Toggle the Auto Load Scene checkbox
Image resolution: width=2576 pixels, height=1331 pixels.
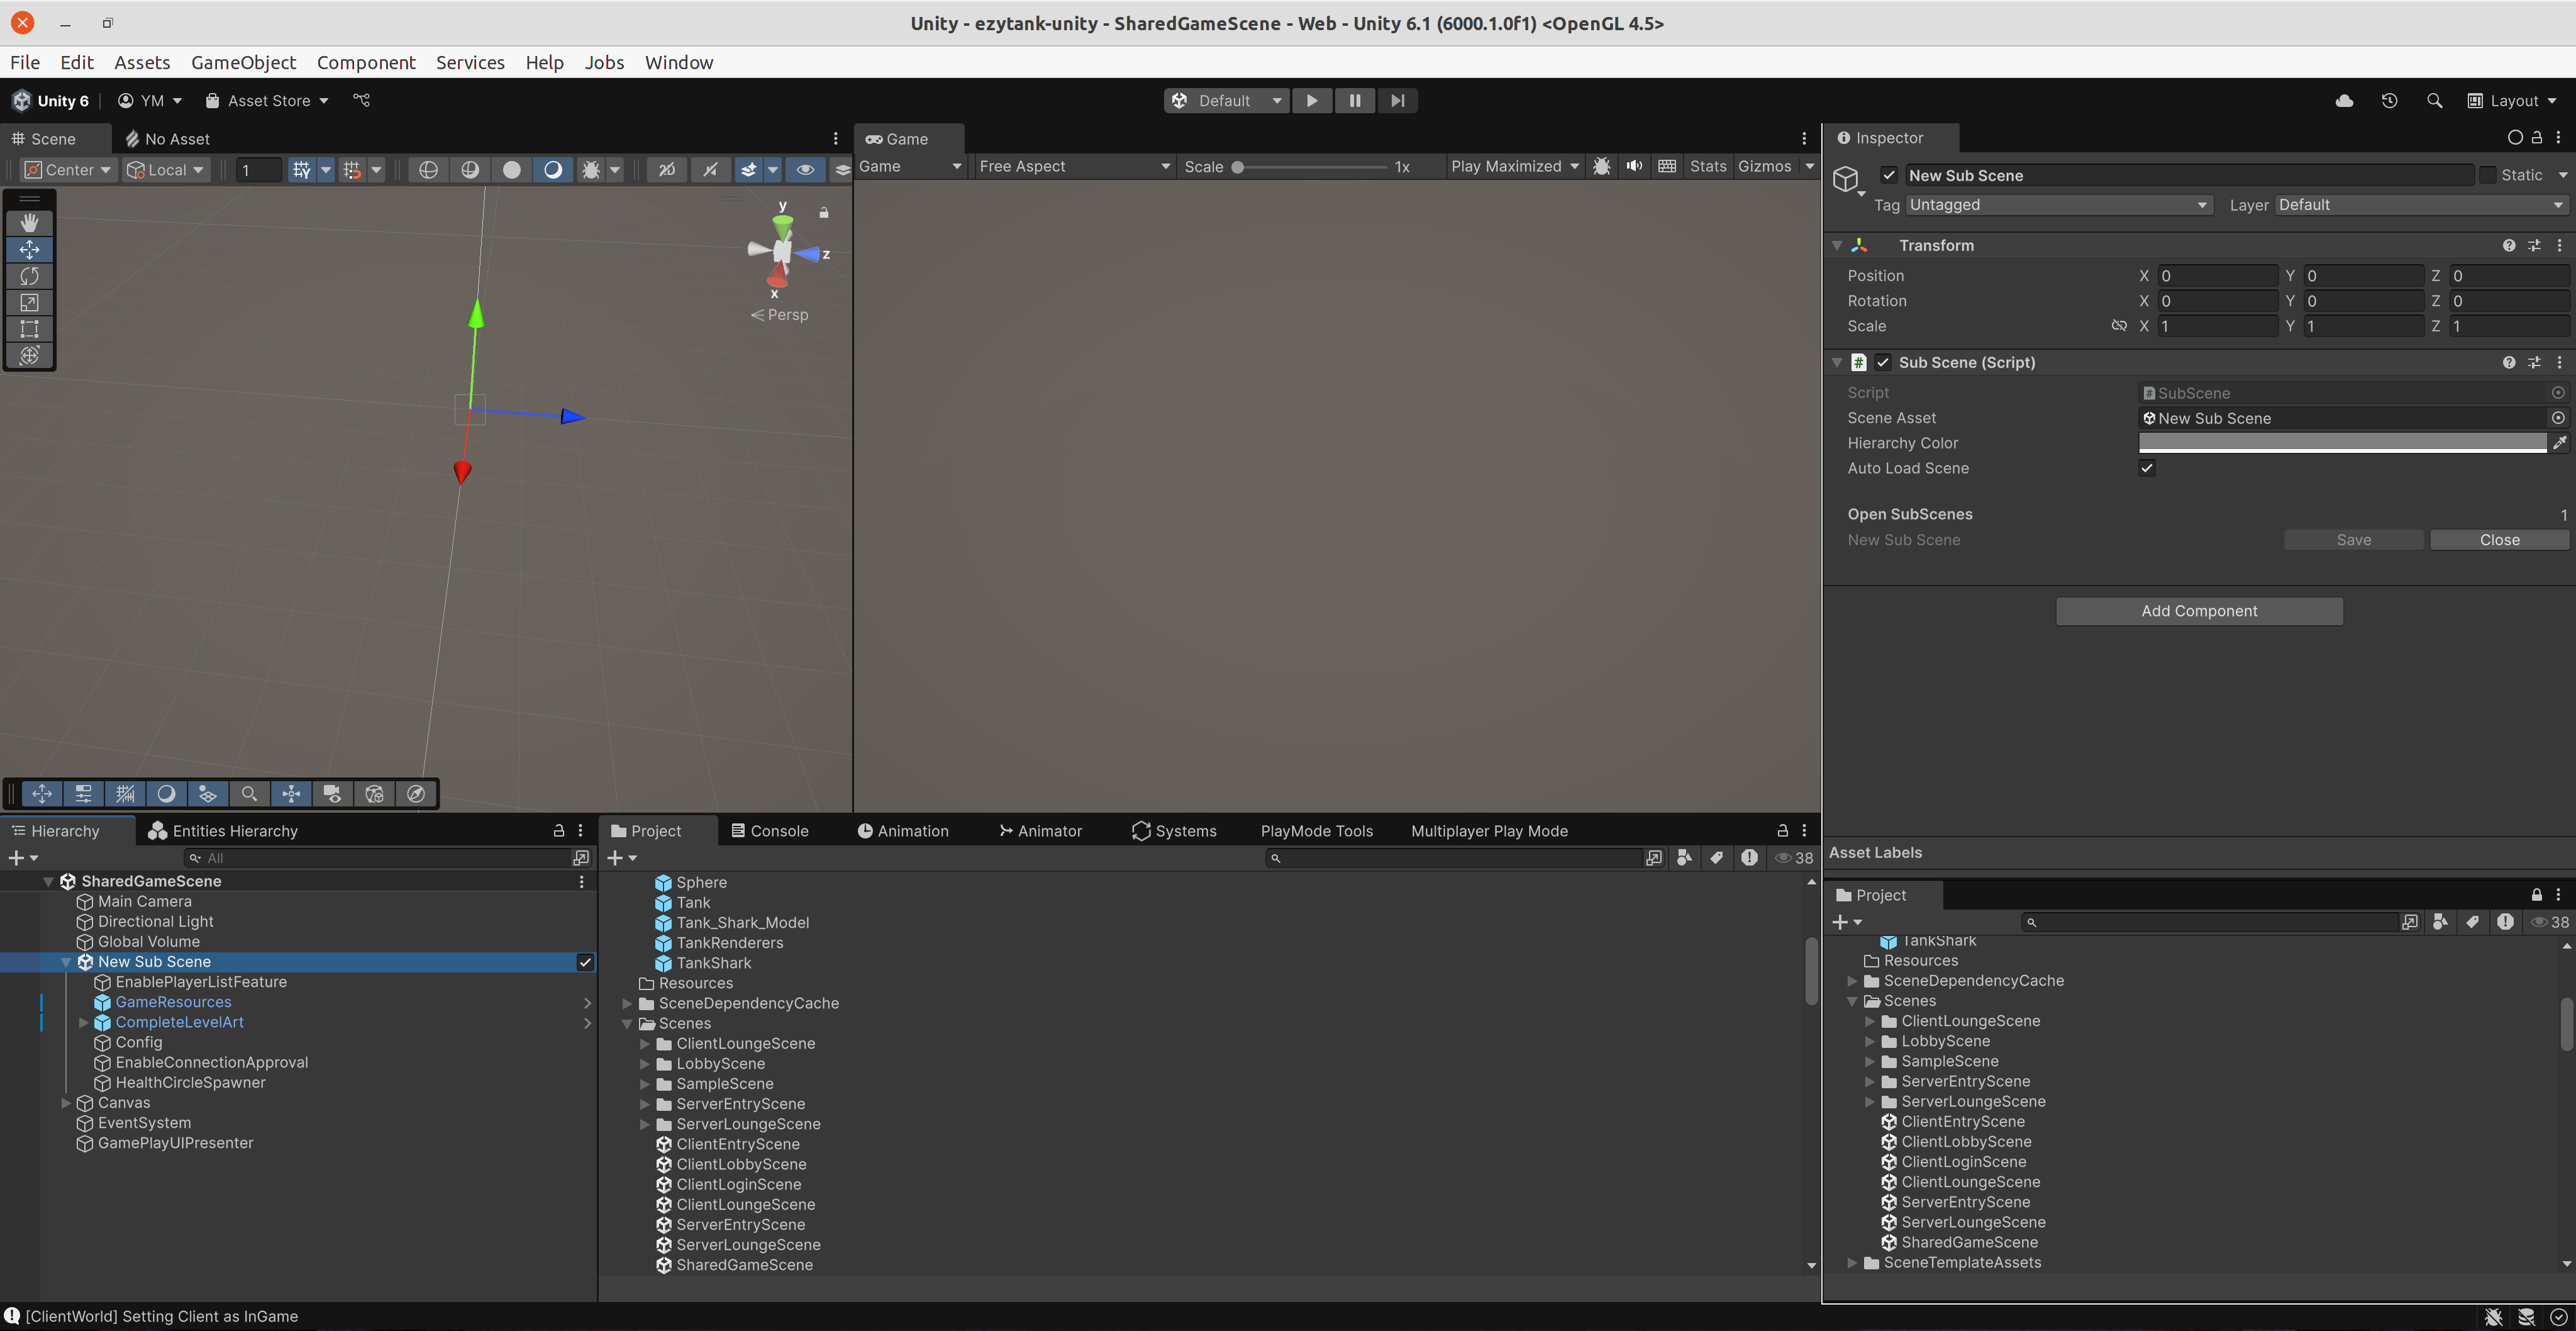tap(2147, 468)
